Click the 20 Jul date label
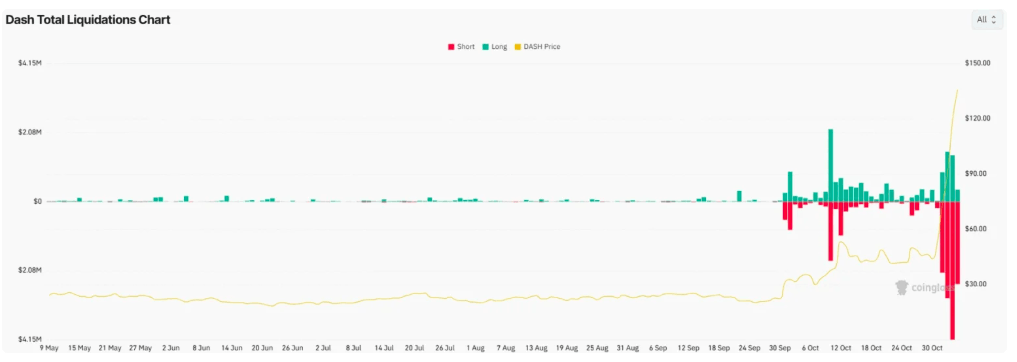The width and height of the screenshot is (1017, 362). tap(415, 348)
